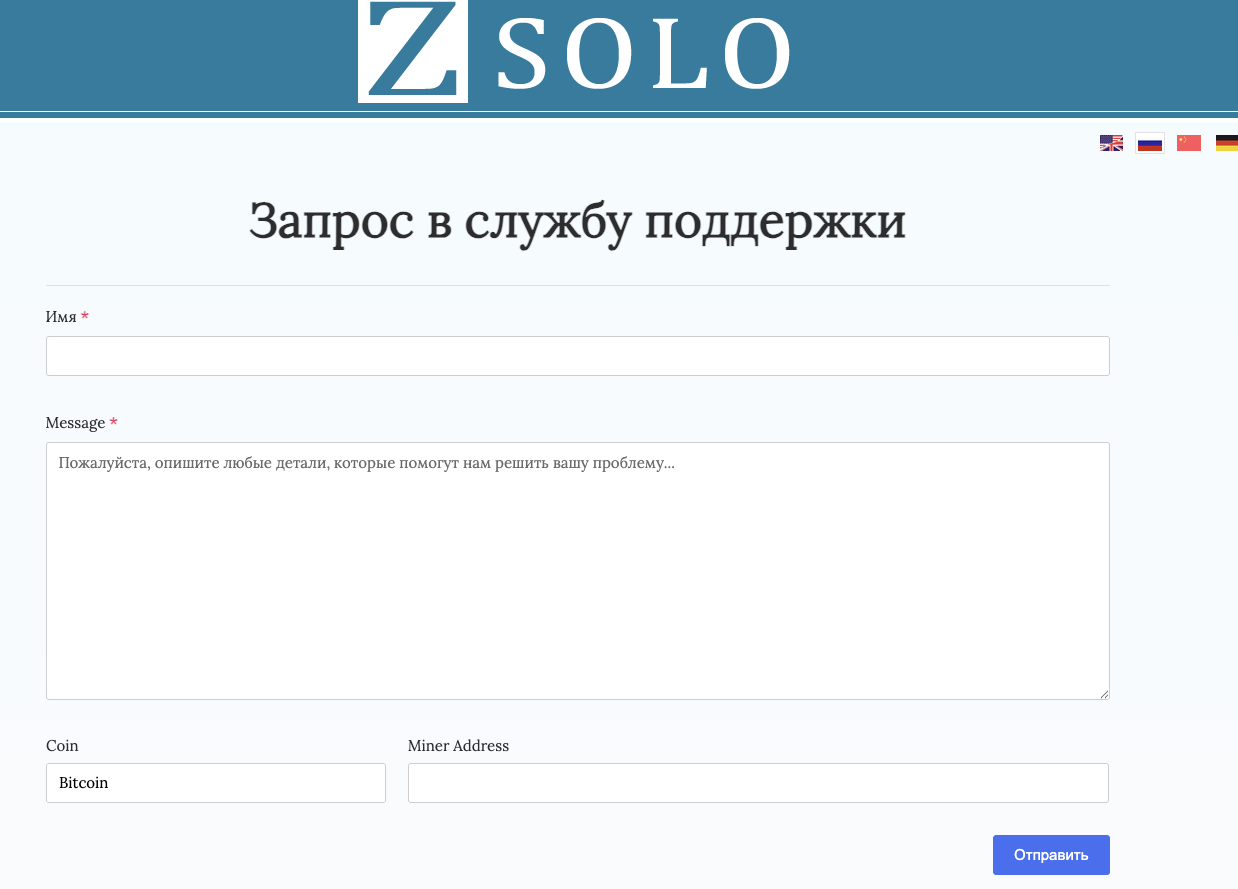Focus the Miner Address input field

tap(758, 783)
